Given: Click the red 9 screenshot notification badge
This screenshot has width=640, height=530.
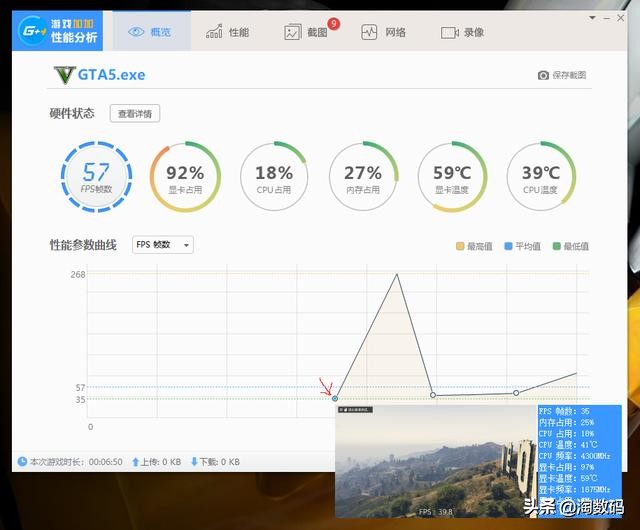Looking at the screenshot, I should coord(334,24).
